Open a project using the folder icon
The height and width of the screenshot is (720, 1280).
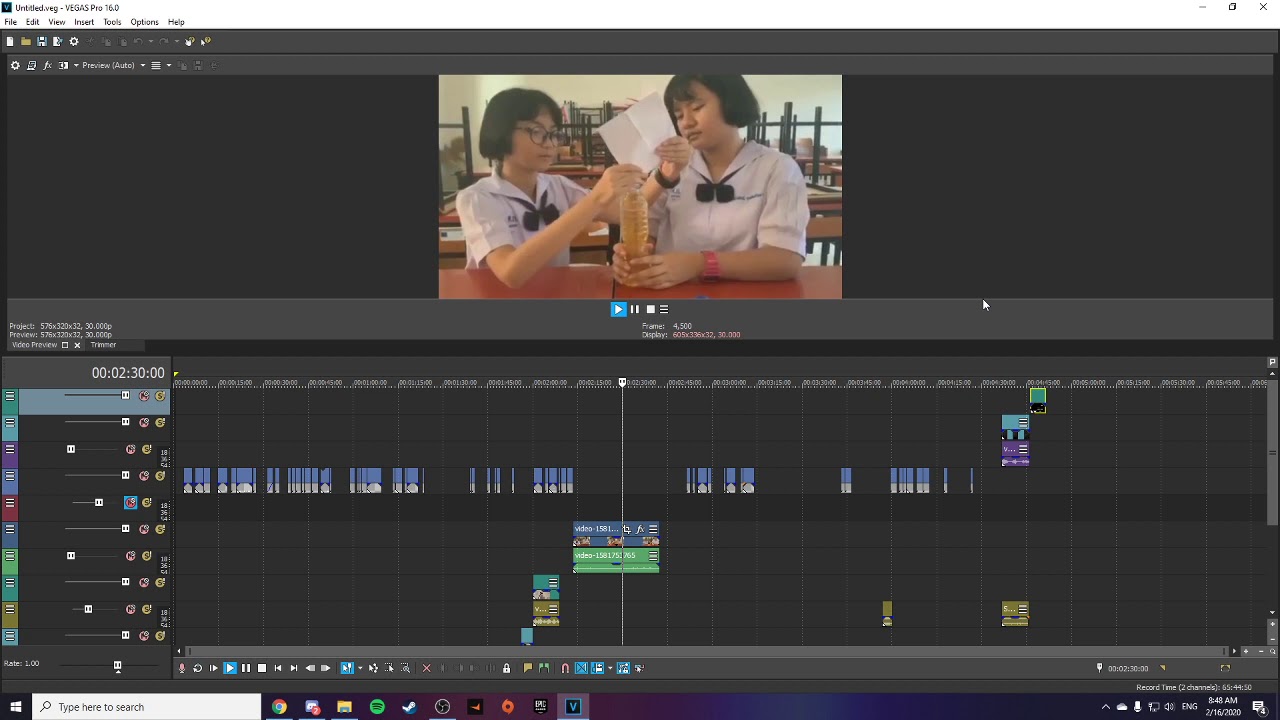(26, 41)
